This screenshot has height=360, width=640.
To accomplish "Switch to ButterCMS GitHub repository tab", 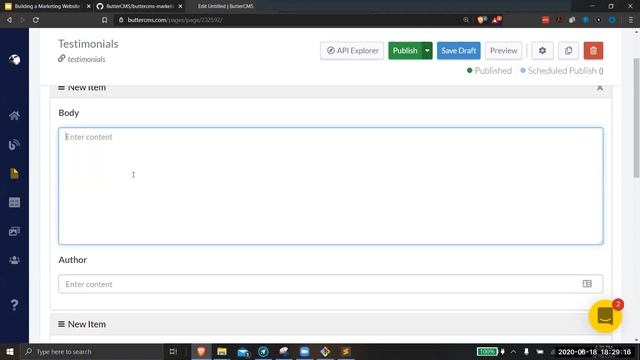I will (139, 6).
